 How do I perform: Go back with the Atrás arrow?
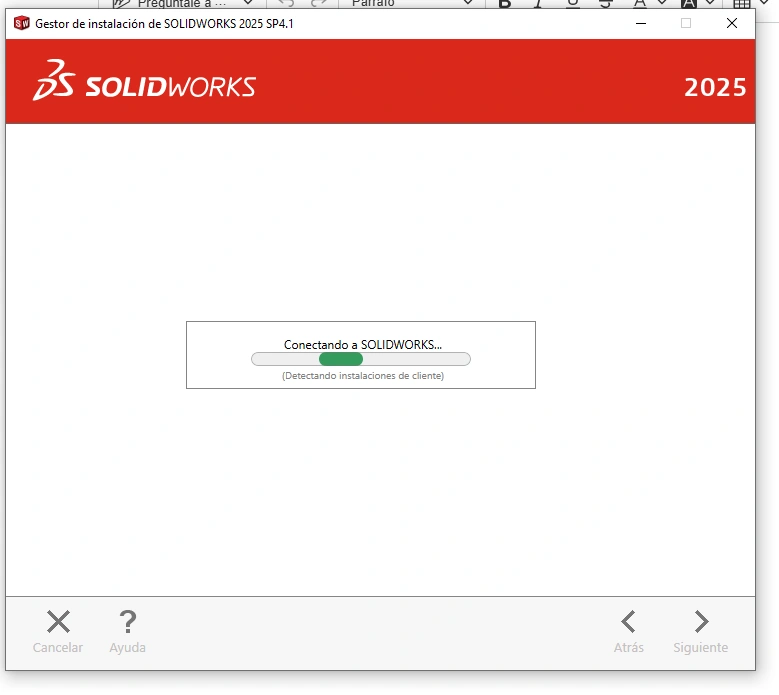click(628, 621)
